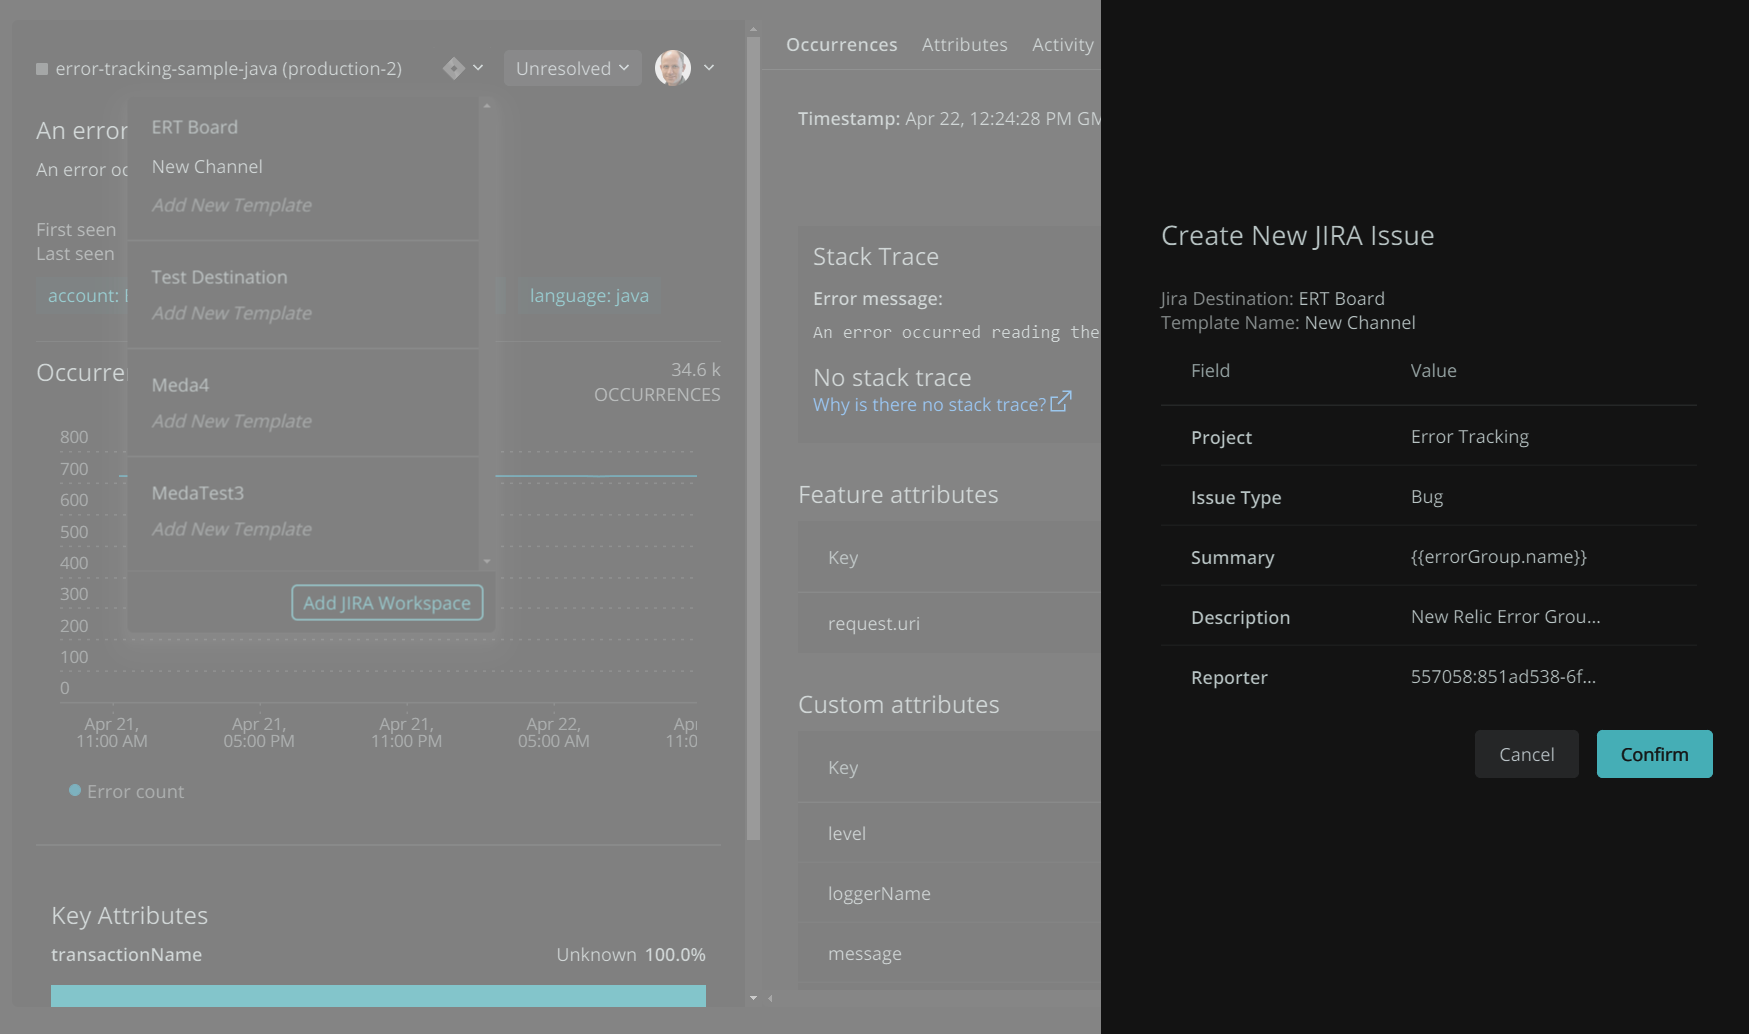This screenshot has height=1034, width=1749.
Task: Confirm creating the new JIRA issue
Action: coord(1653,753)
